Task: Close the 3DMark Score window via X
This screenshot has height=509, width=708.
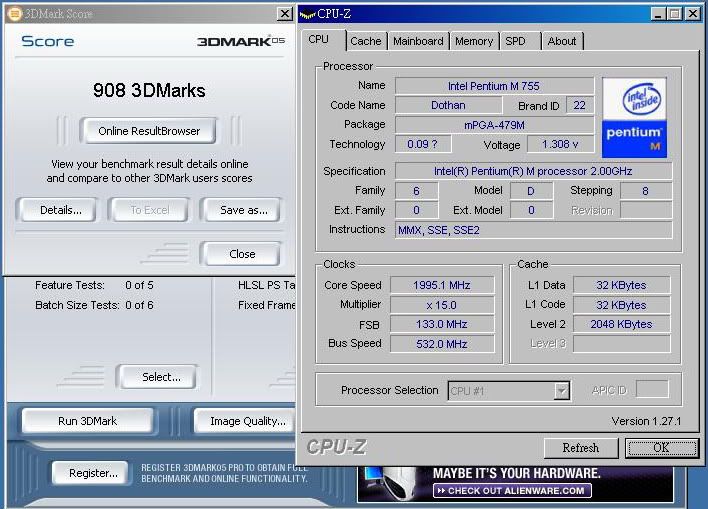Action: click(x=284, y=14)
